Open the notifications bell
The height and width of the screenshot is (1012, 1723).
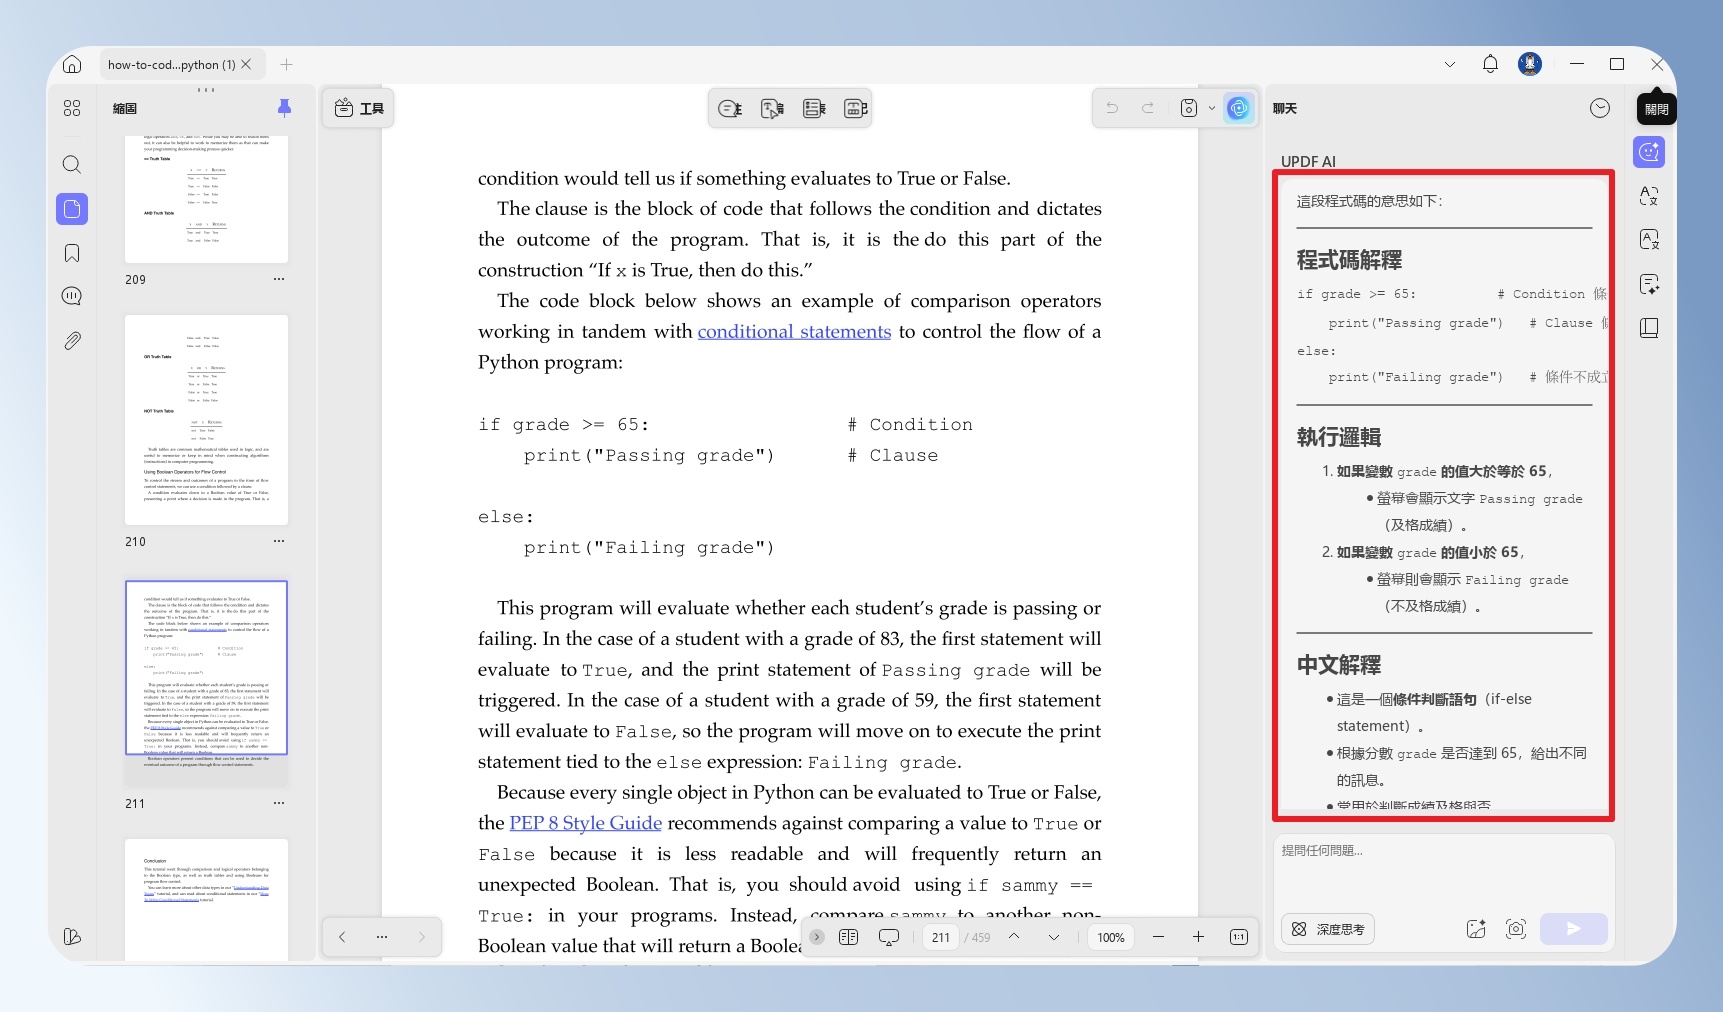point(1490,64)
